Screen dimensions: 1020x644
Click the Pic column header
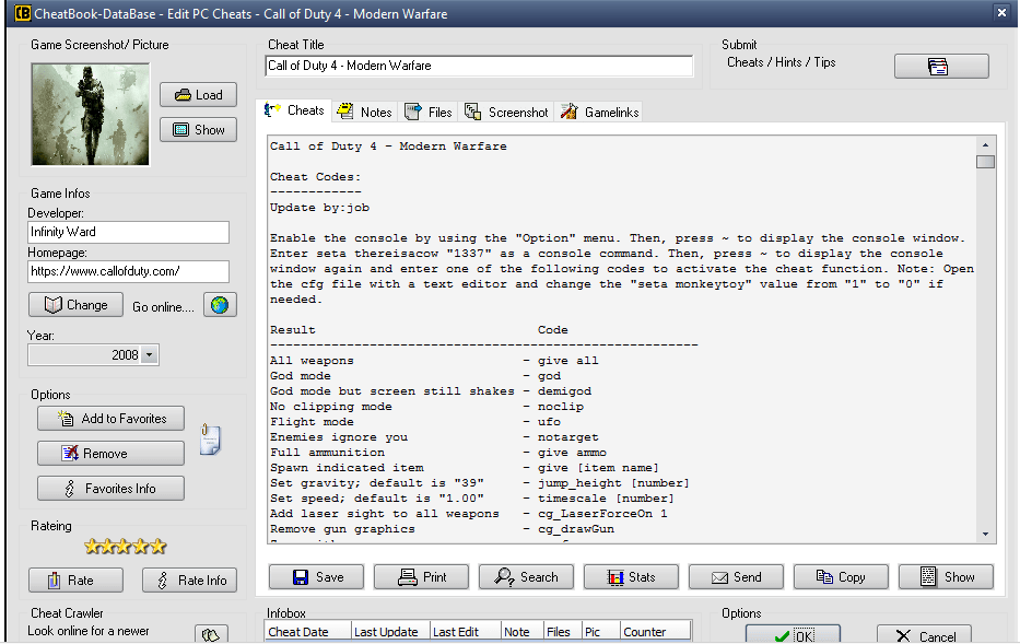pos(600,632)
